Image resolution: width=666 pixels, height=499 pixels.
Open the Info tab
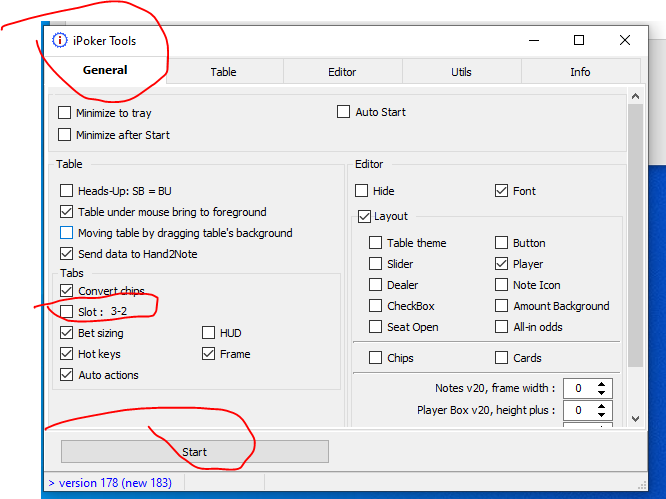[580, 72]
